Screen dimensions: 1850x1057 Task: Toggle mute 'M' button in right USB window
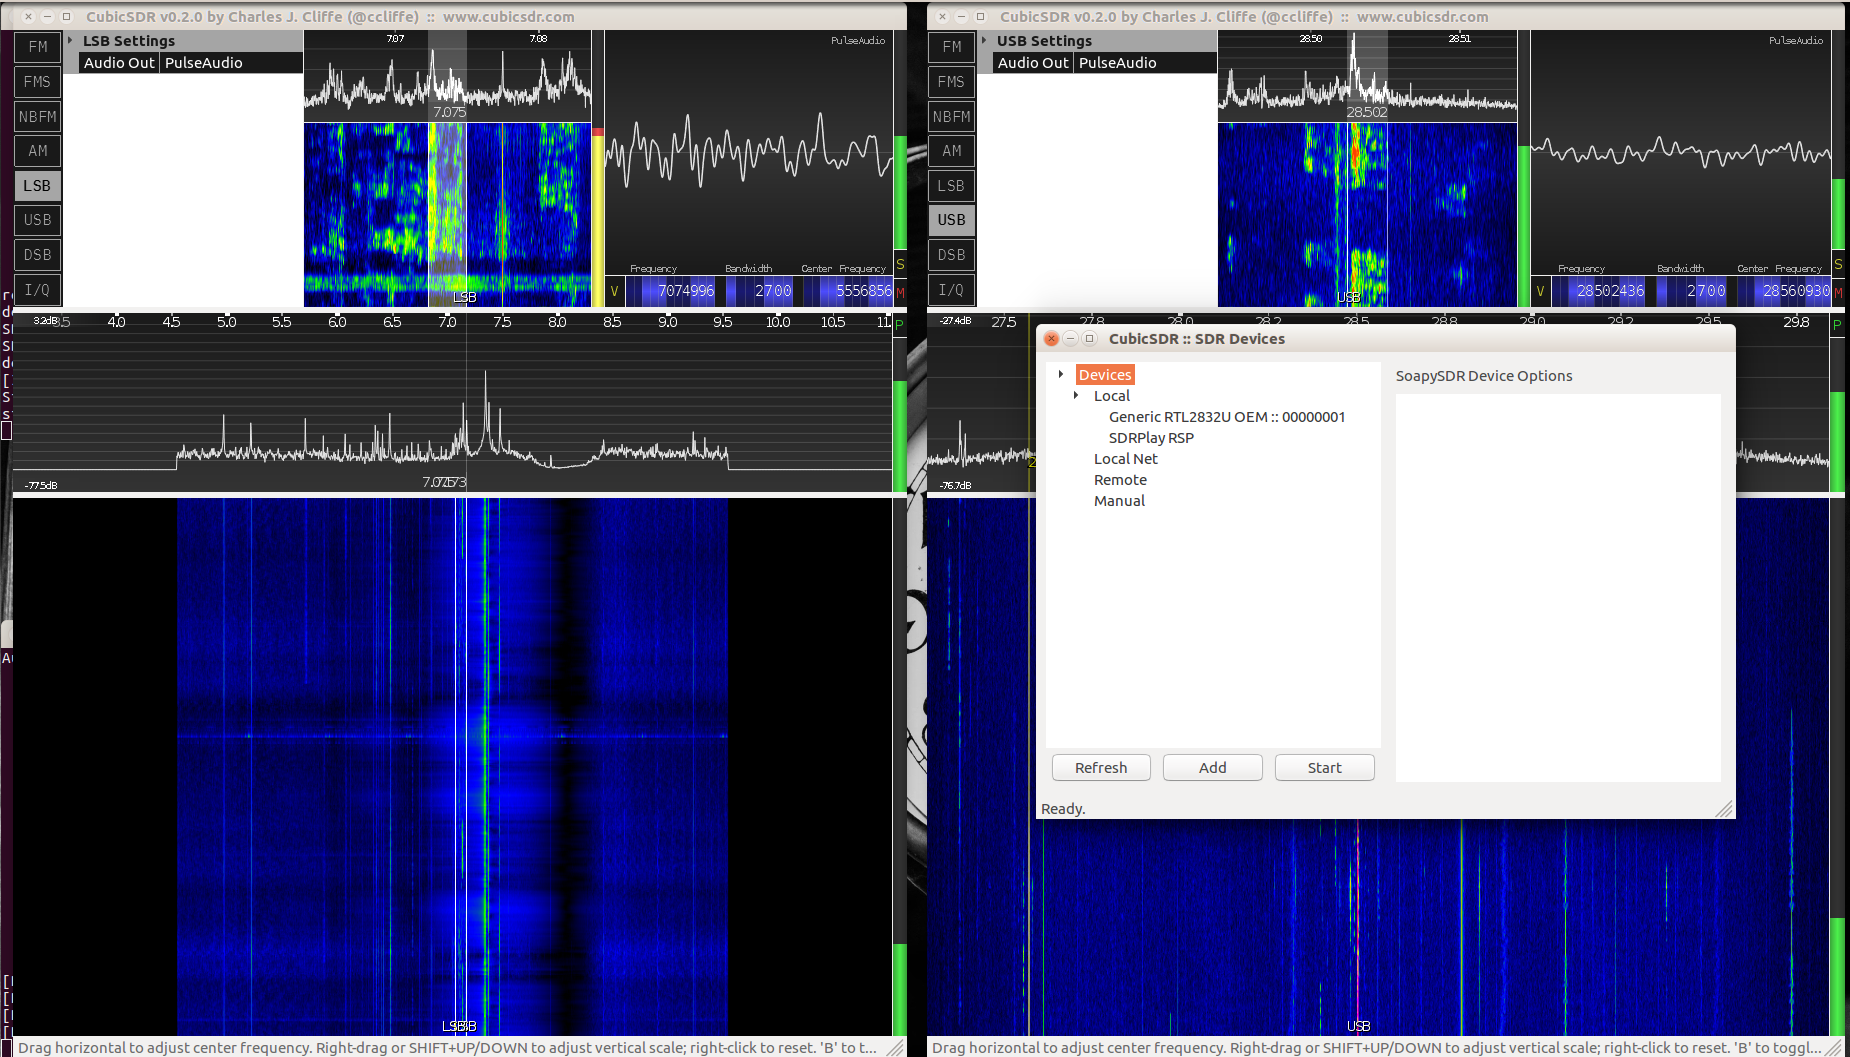(x=1838, y=292)
